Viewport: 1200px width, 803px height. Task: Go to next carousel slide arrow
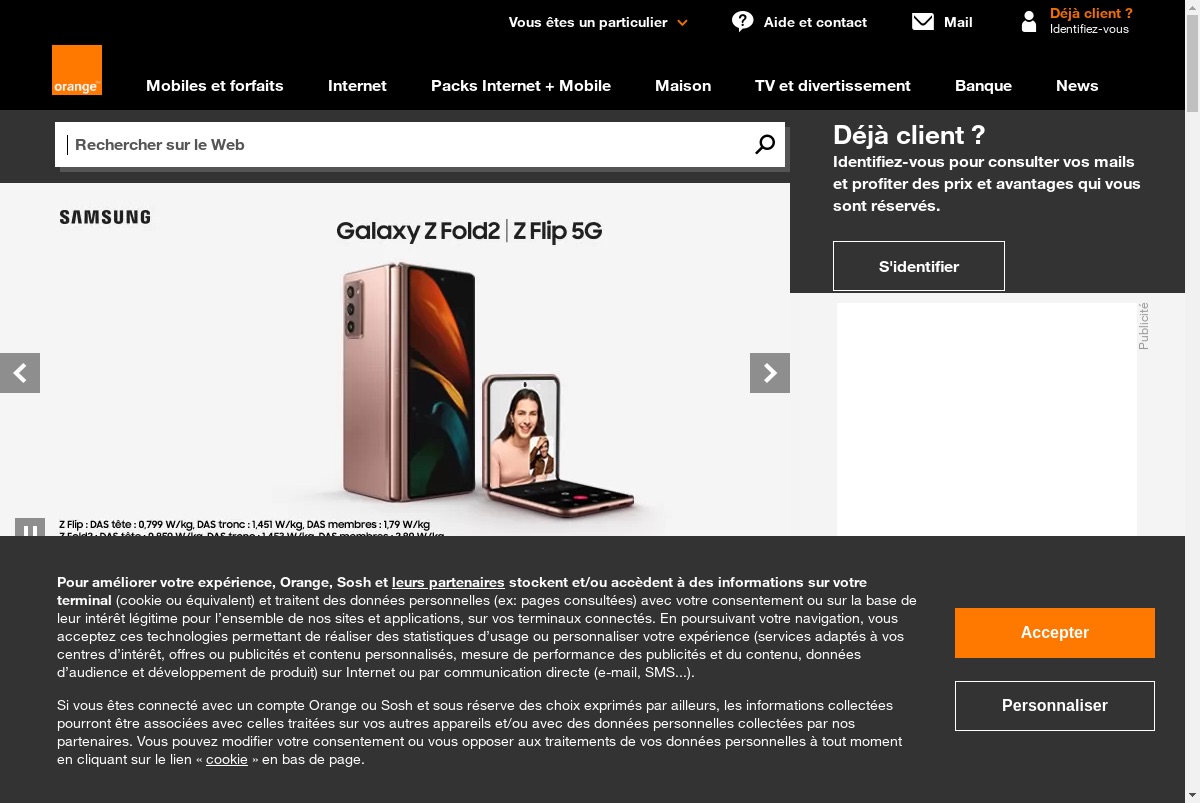click(x=770, y=373)
